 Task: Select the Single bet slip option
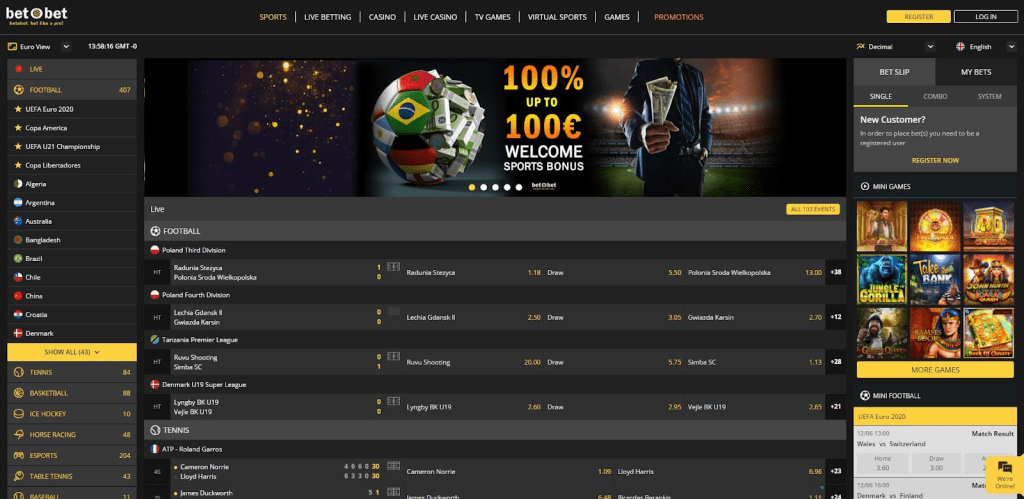(x=881, y=96)
